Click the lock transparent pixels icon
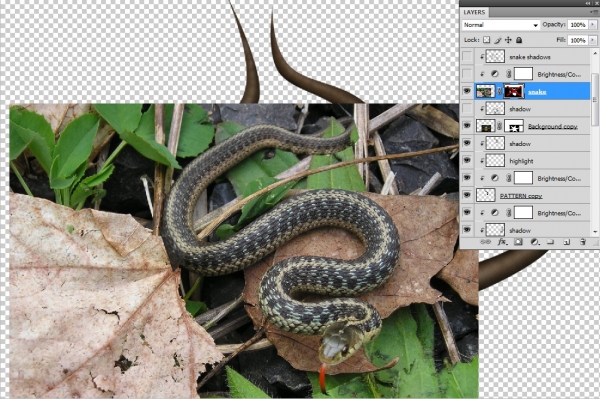600x399 pixels. pyautogui.click(x=486, y=40)
